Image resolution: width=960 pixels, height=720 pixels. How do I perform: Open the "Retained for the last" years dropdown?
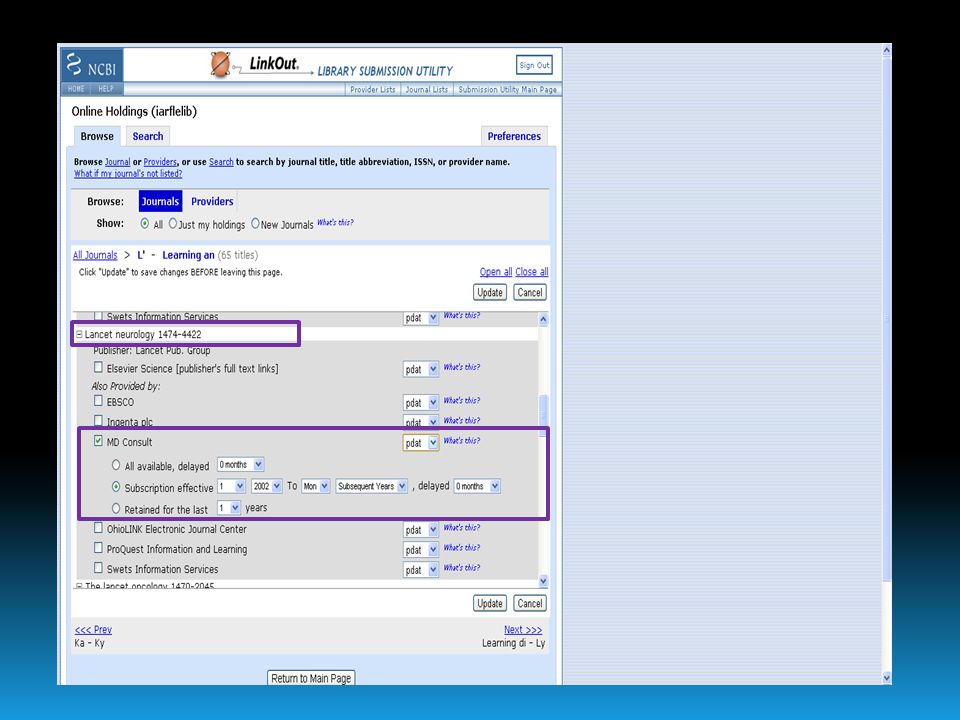(x=229, y=508)
